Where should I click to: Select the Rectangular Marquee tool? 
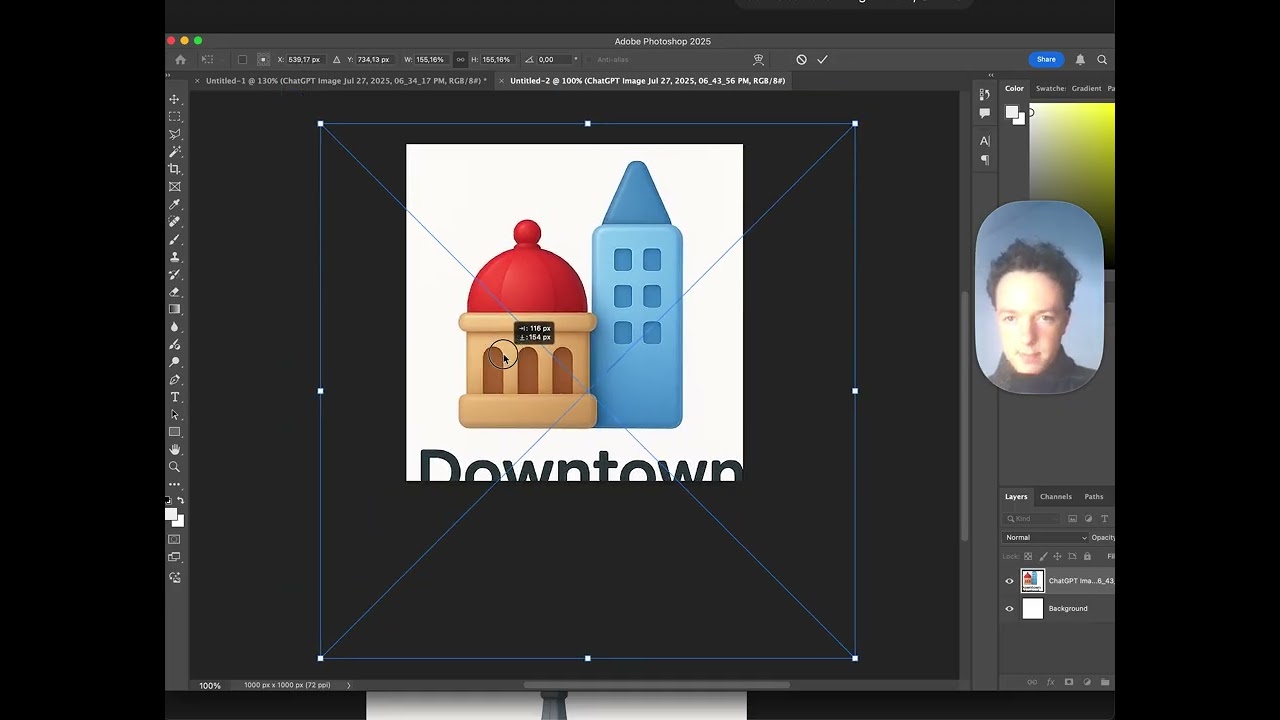[x=174, y=117]
